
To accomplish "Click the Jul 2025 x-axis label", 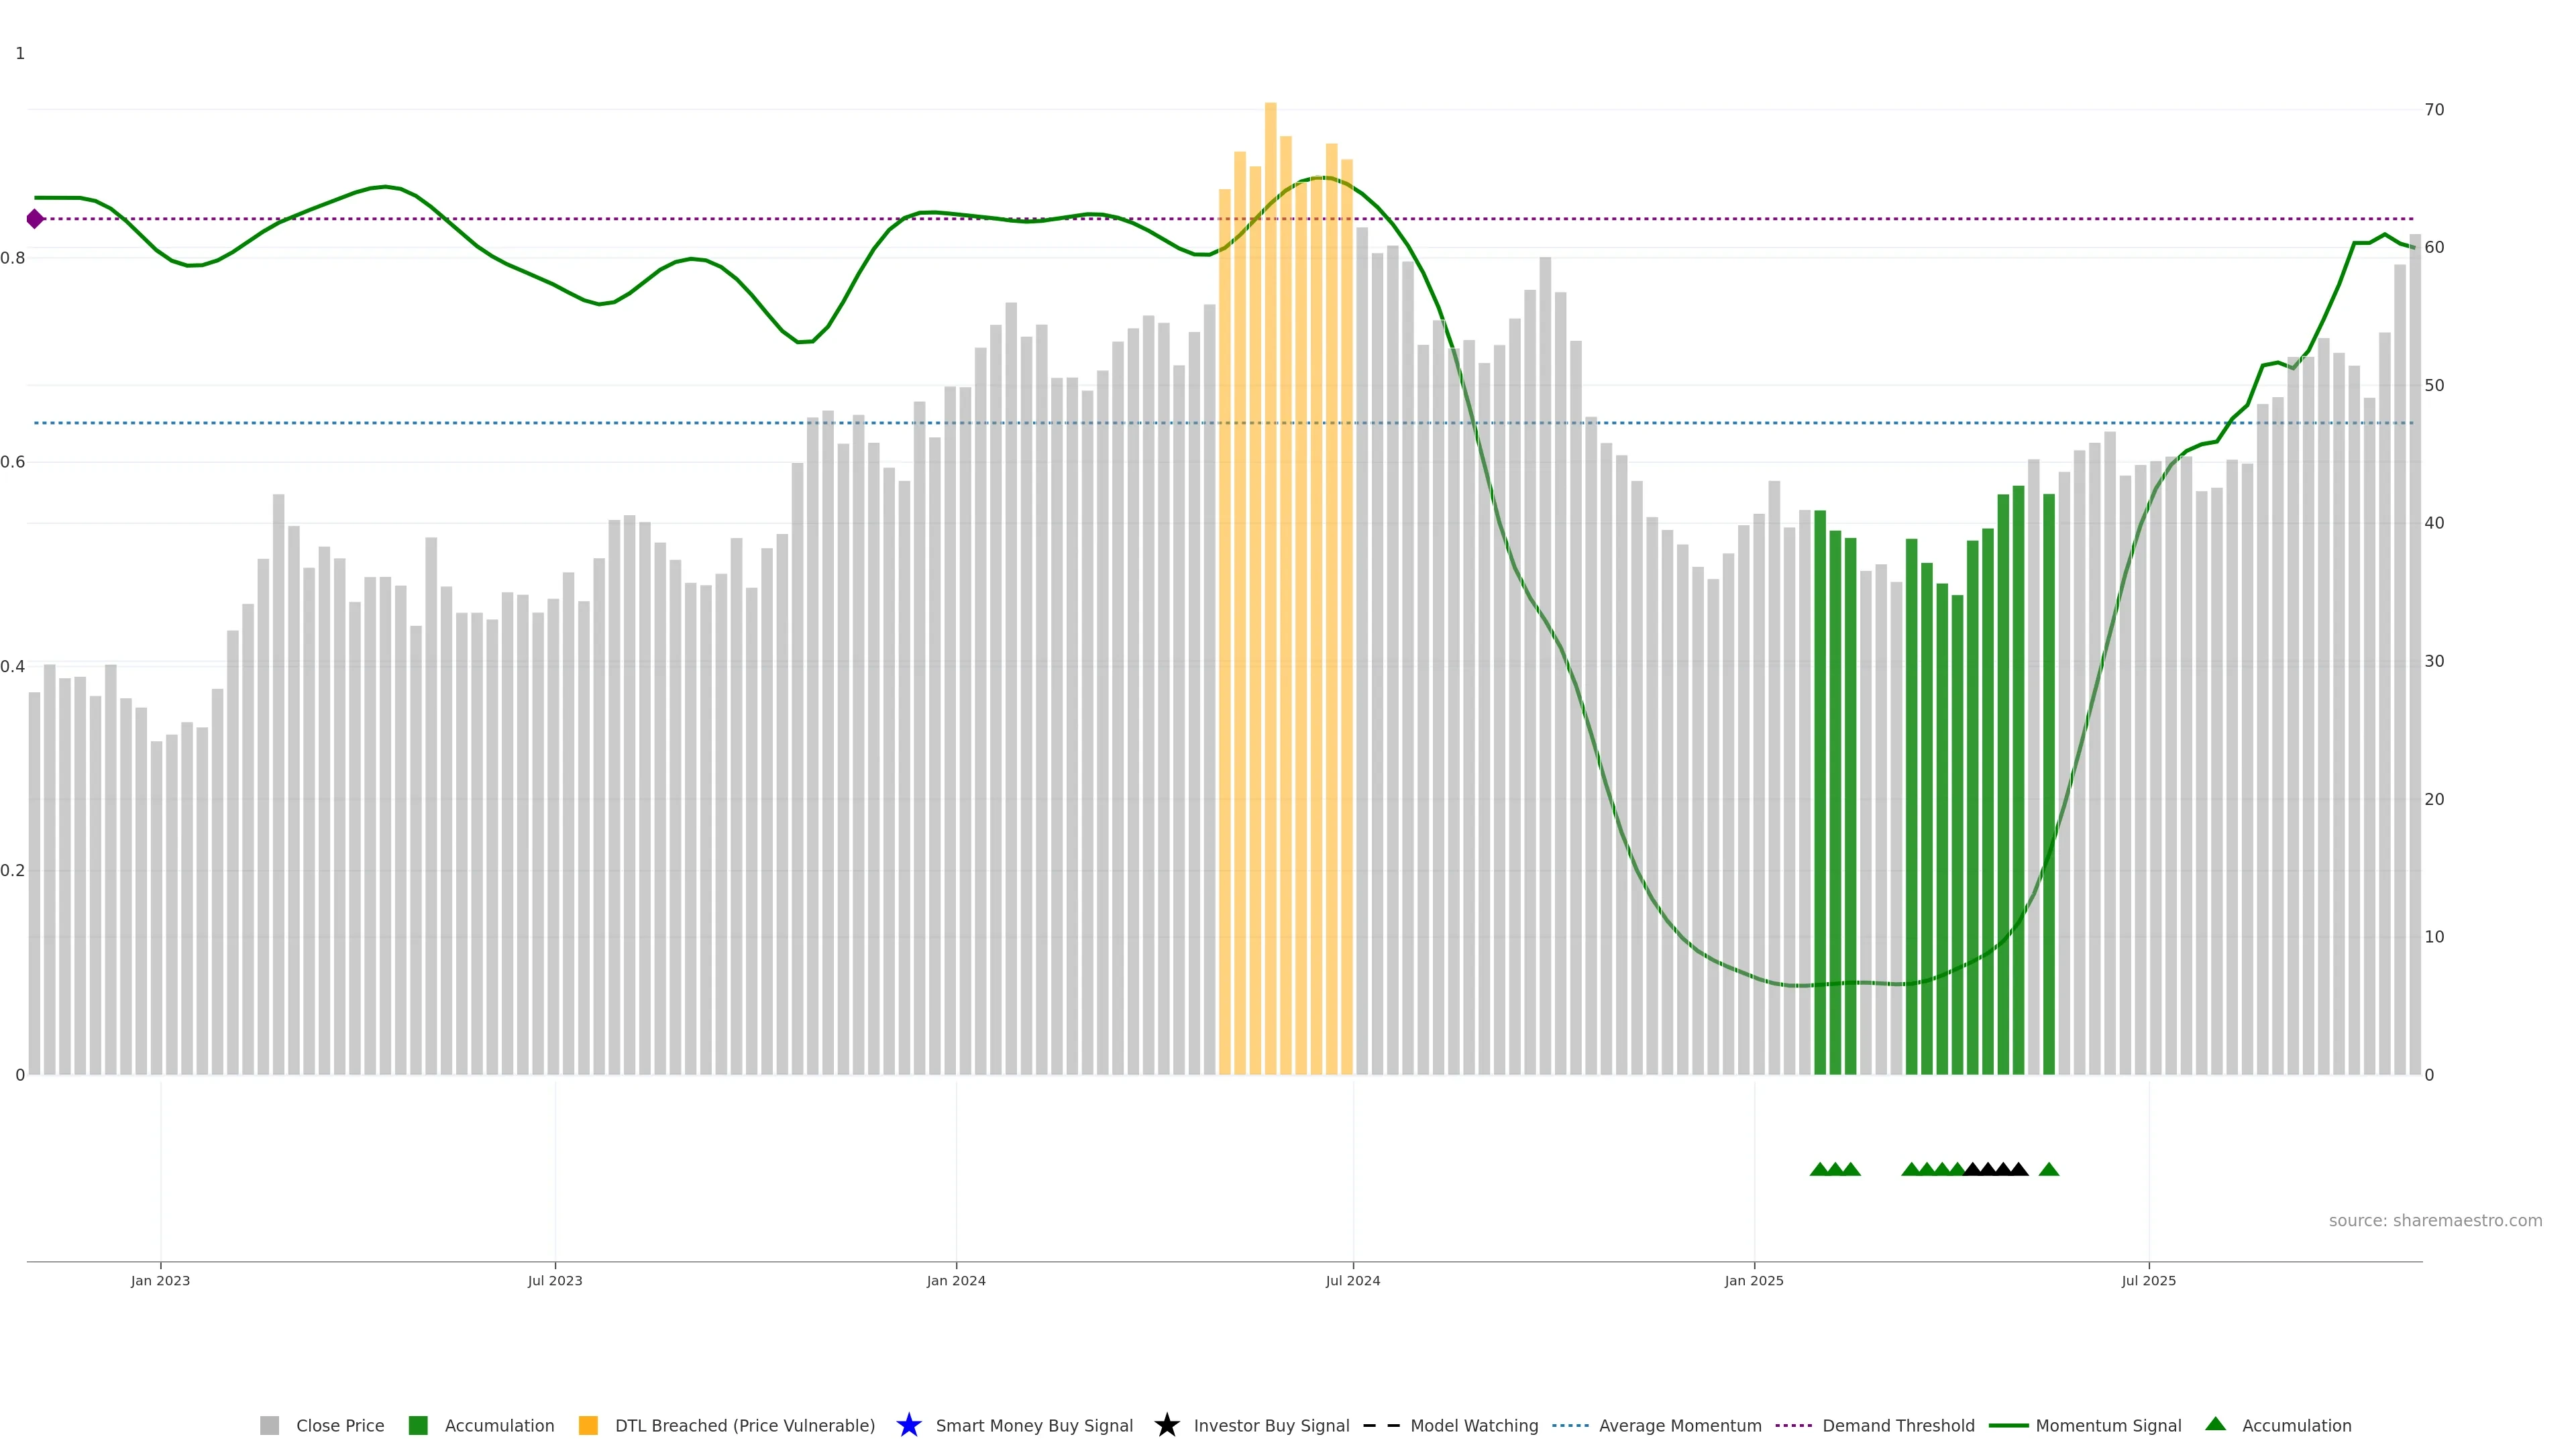I will (2148, 1280).
